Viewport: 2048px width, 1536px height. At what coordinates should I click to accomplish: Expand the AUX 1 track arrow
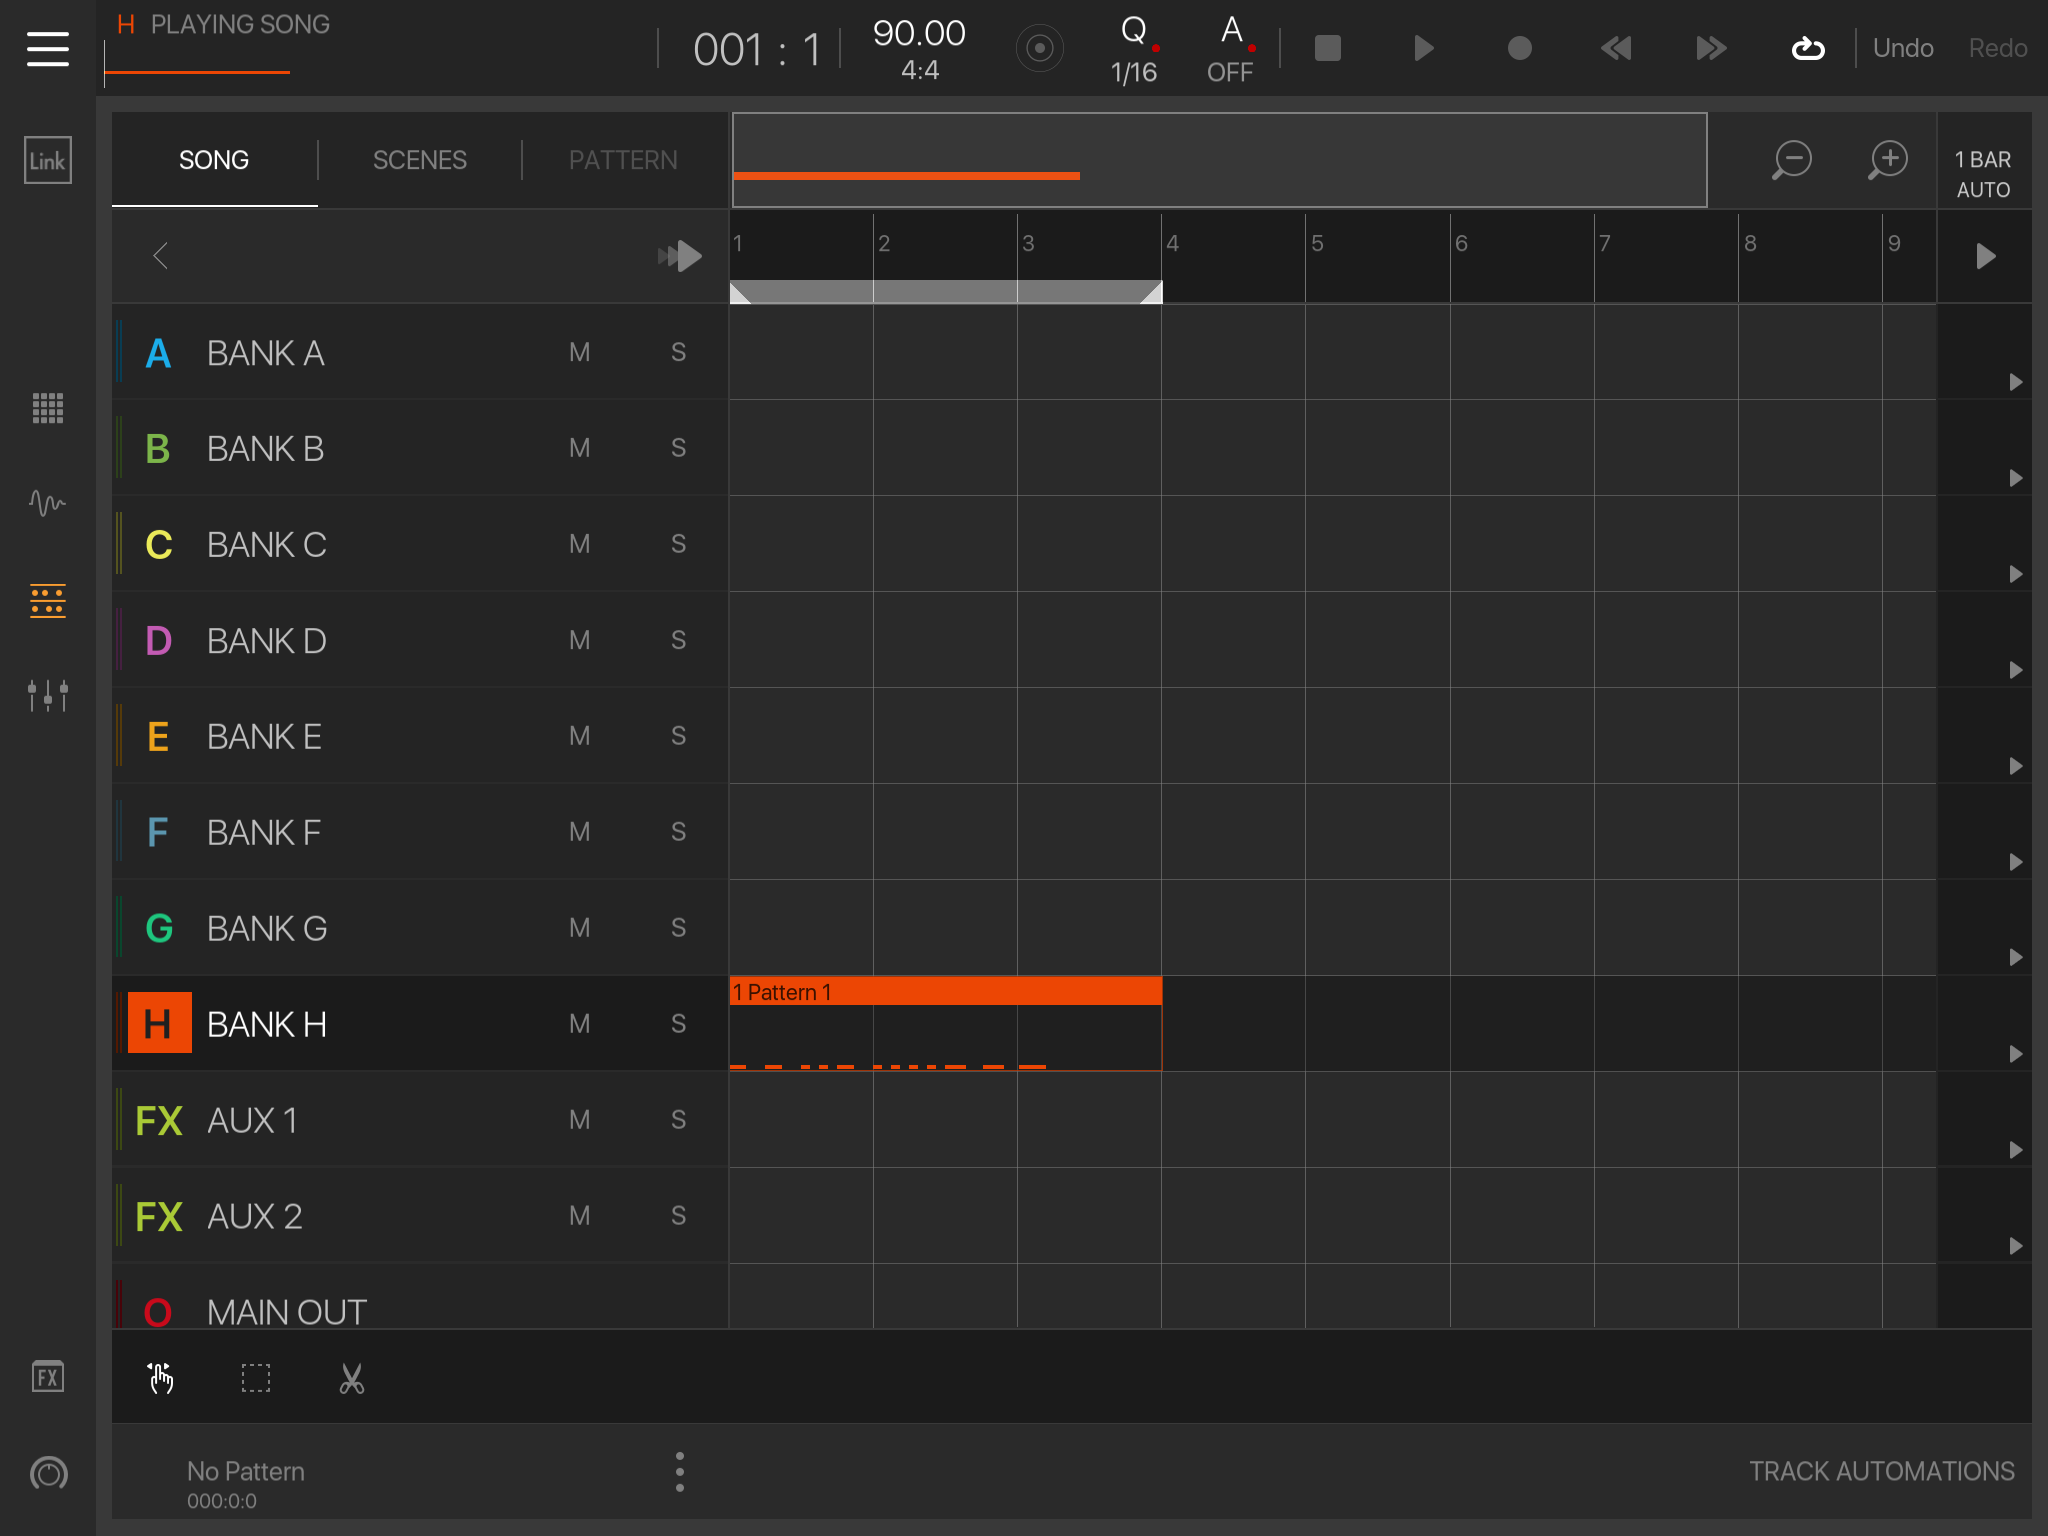[x=2015, y=1150]
